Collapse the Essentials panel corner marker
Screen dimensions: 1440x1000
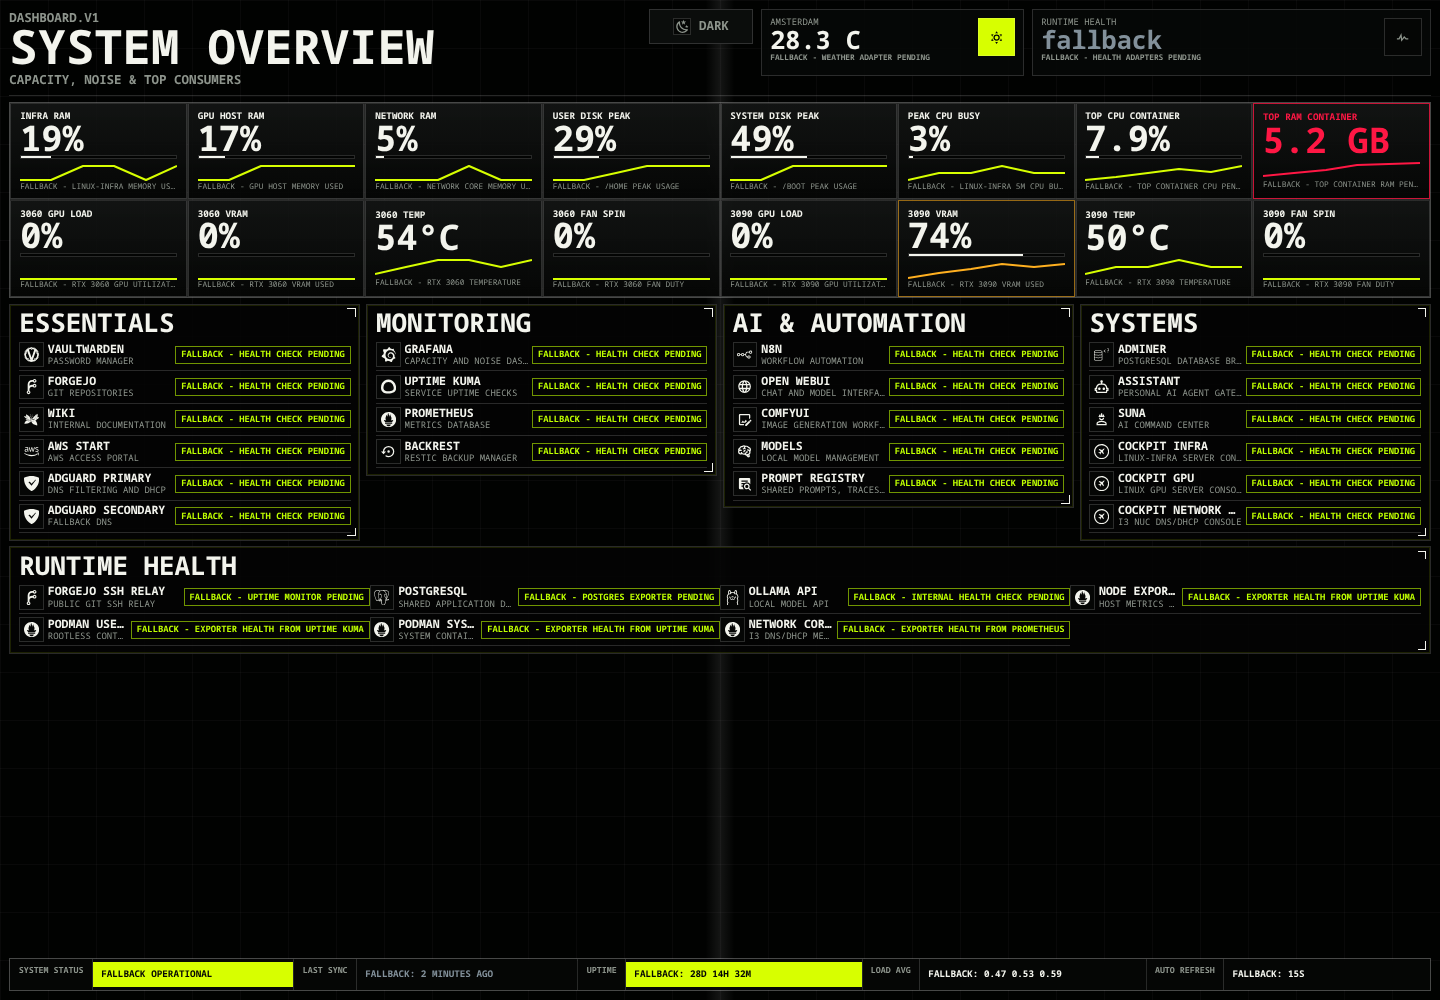[x=351, y=313]
